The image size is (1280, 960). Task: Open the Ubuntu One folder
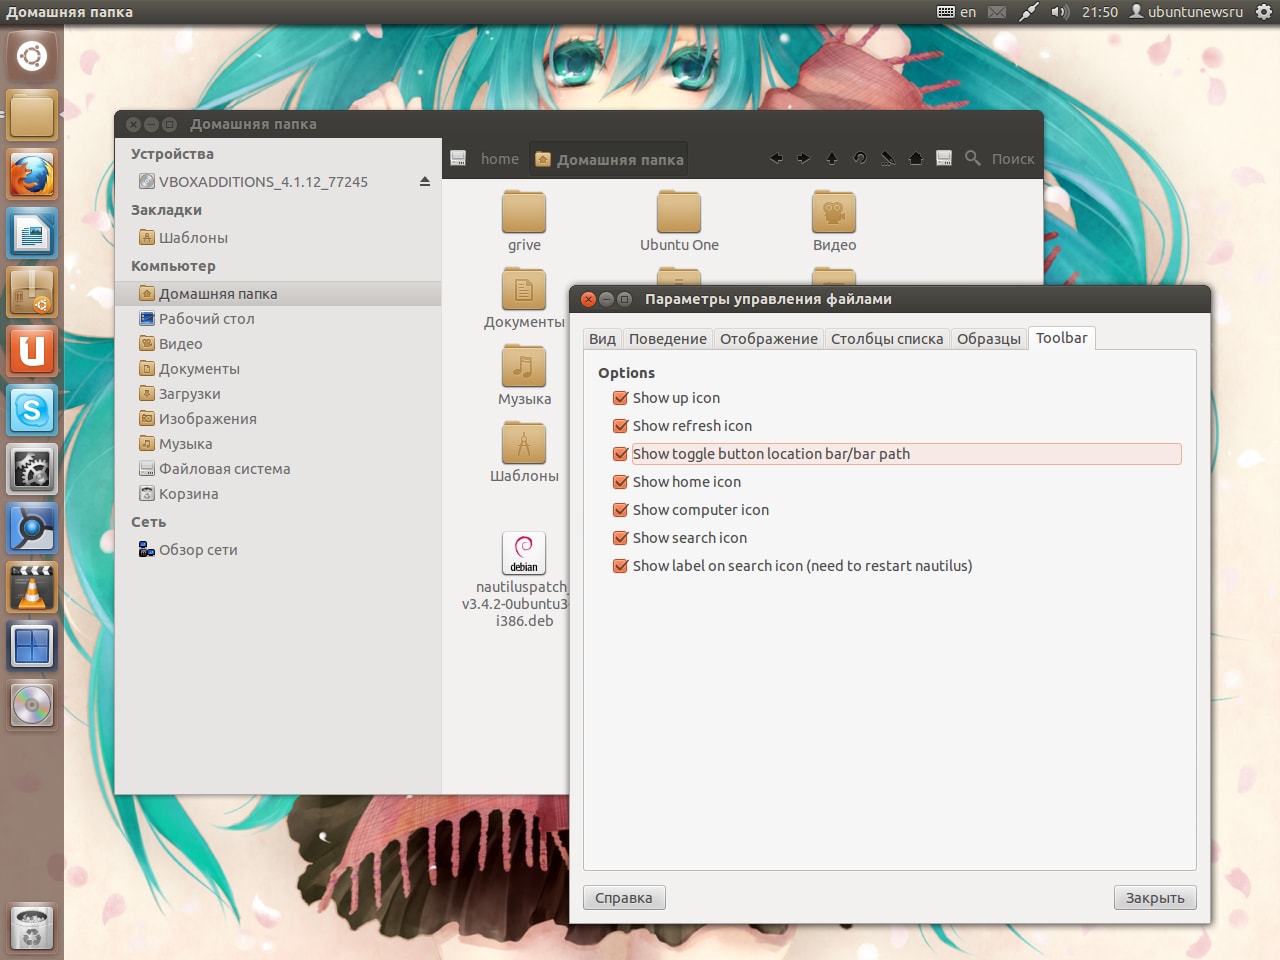coord(679,222)
